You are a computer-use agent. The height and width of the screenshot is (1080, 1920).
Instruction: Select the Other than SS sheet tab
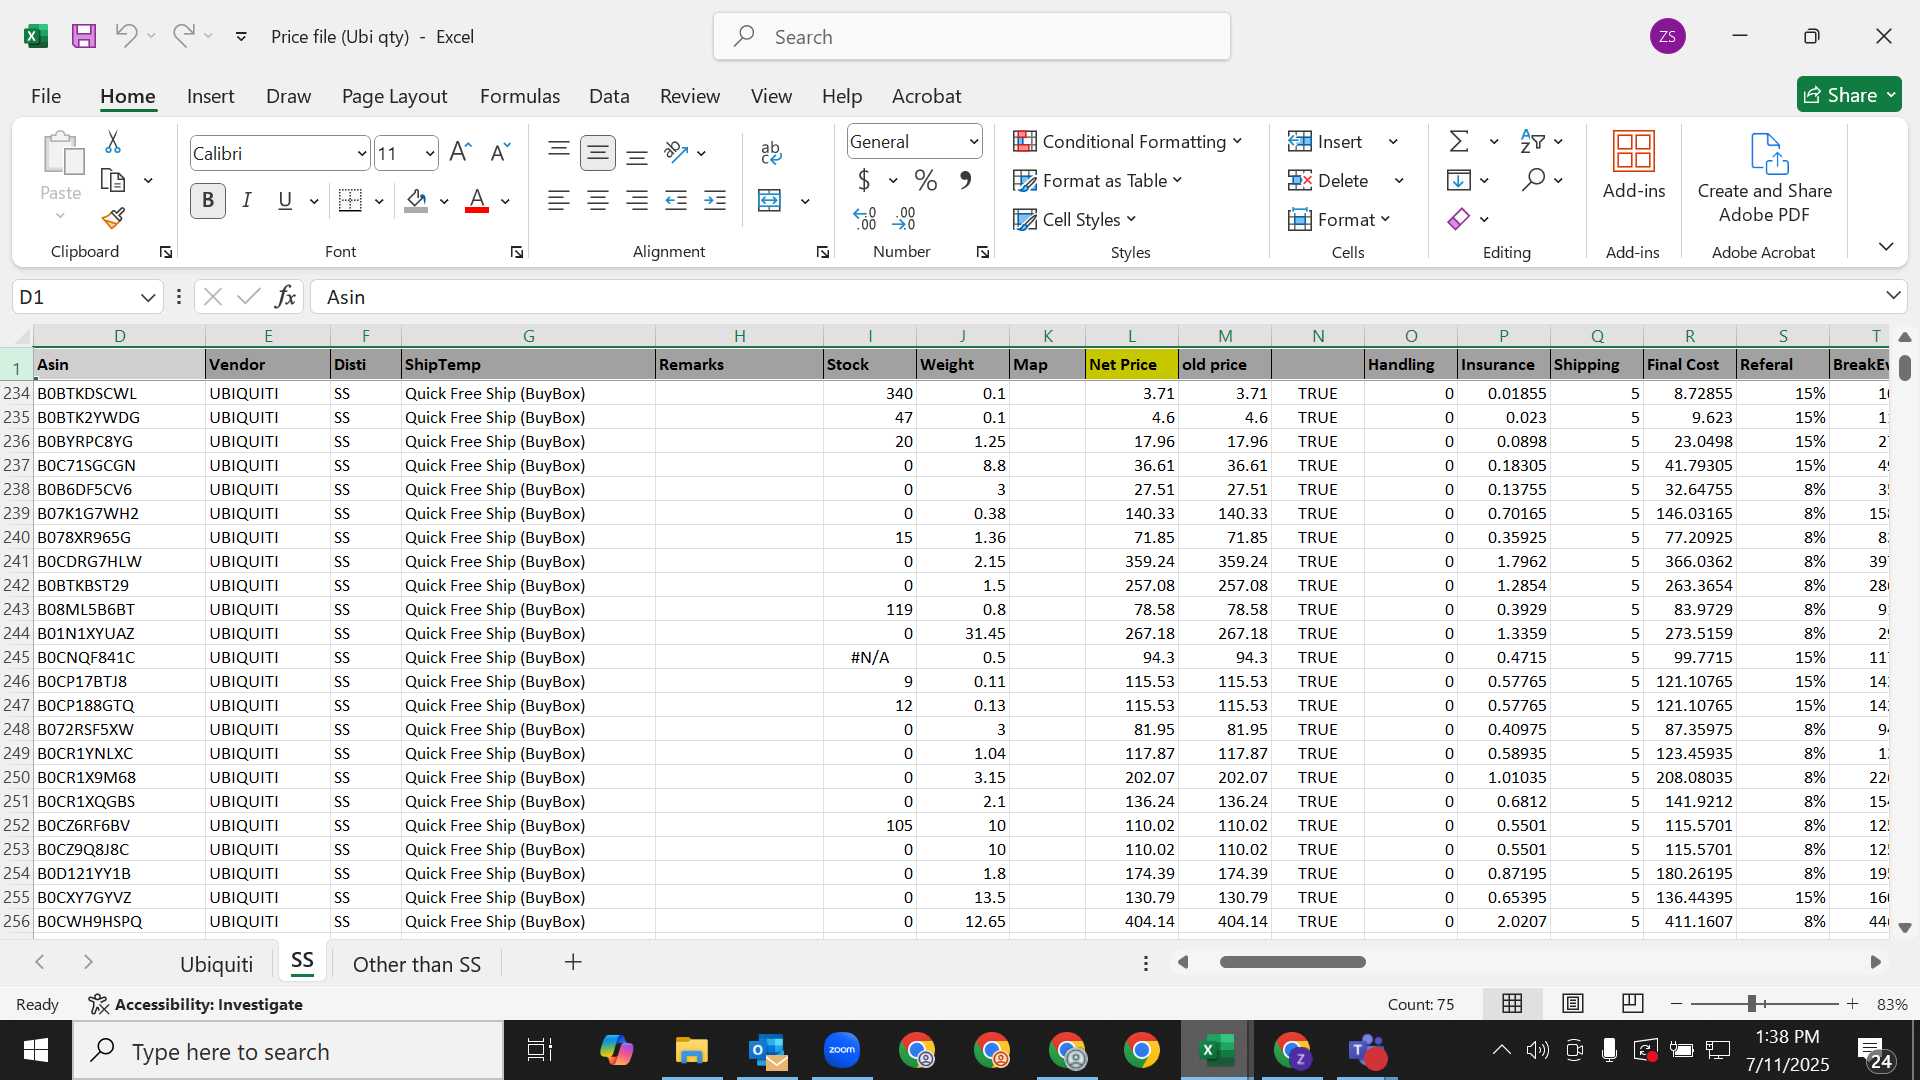tap(417, 964)
